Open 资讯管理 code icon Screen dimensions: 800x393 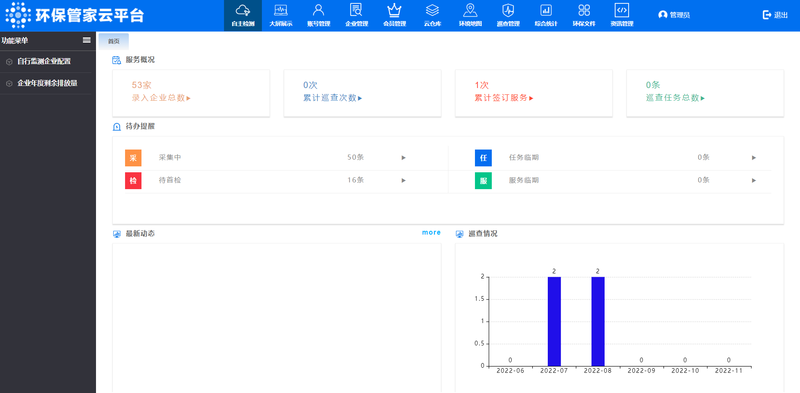pyautogui.click(x=622, y=10)
